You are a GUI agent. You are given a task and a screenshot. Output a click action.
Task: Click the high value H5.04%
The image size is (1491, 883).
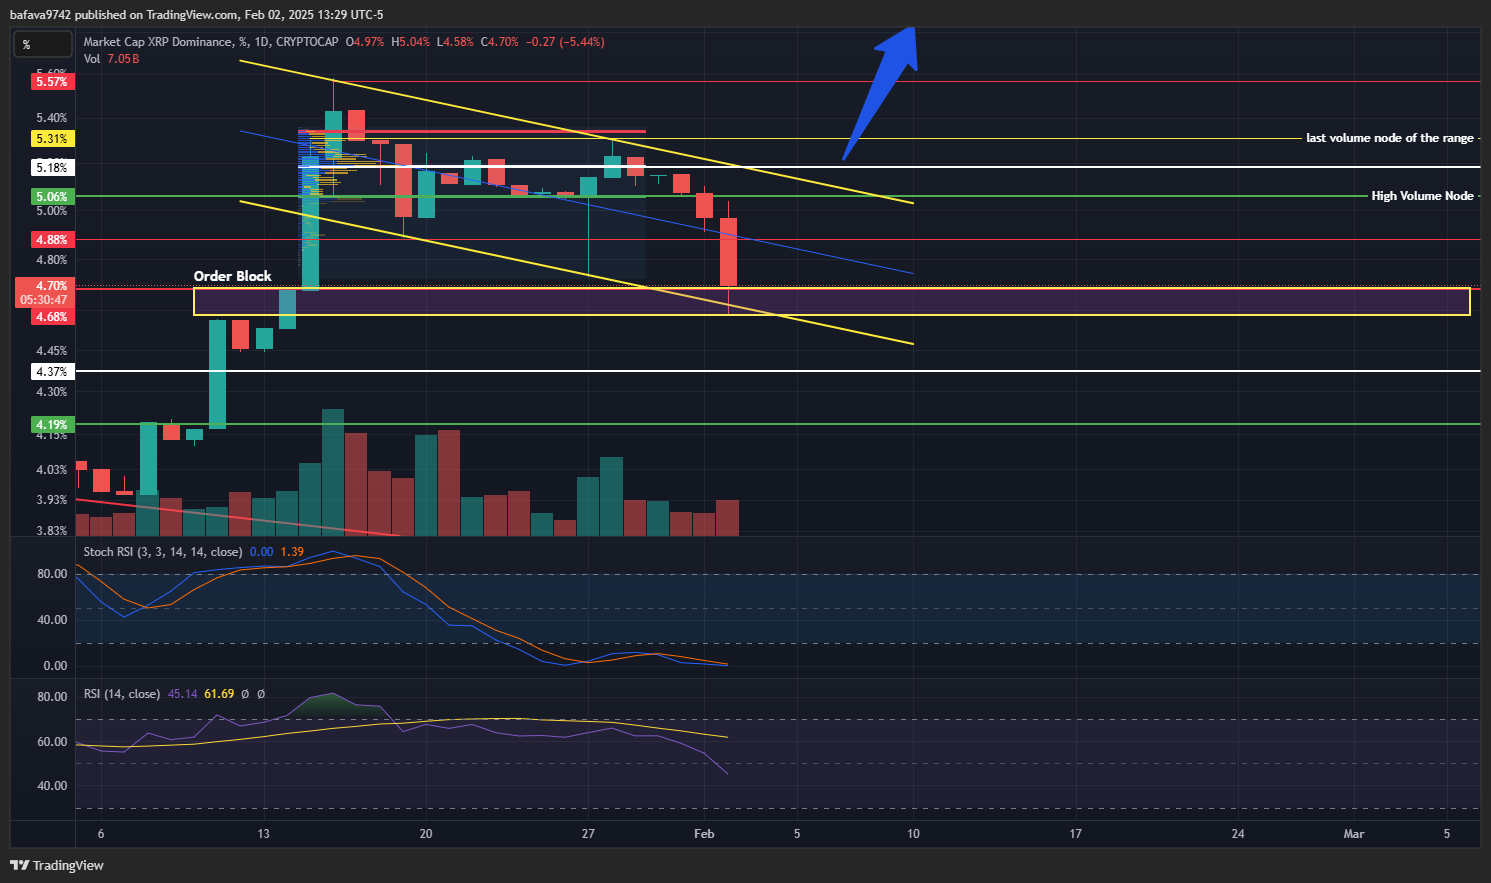click(410, 42)
